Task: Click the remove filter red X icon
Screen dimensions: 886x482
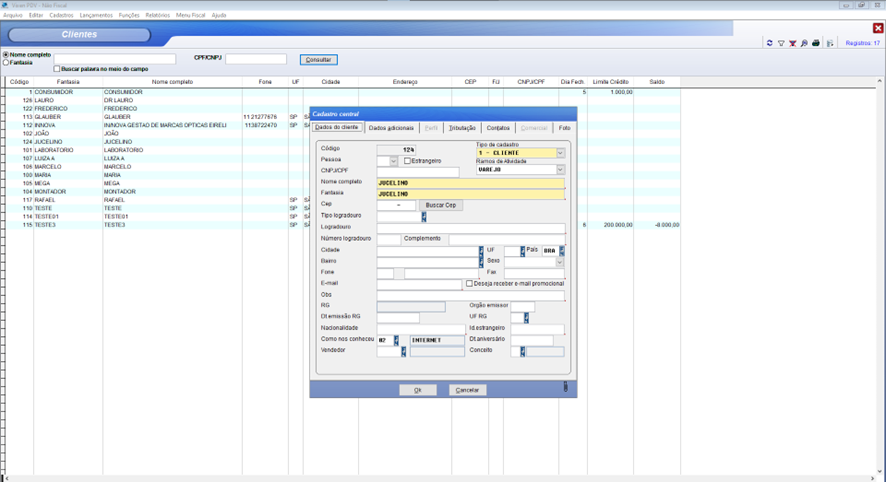Action: (x=793, y=43)
